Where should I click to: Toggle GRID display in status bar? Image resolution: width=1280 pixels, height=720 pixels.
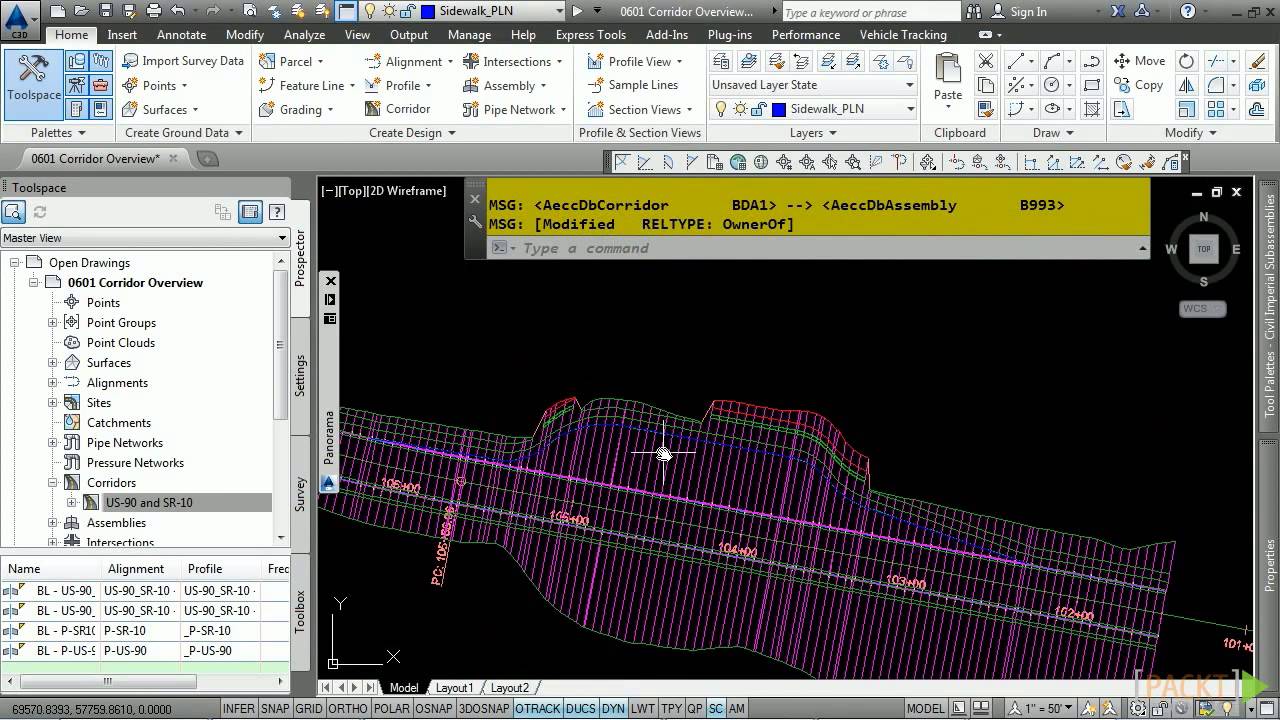click(309, 709)
